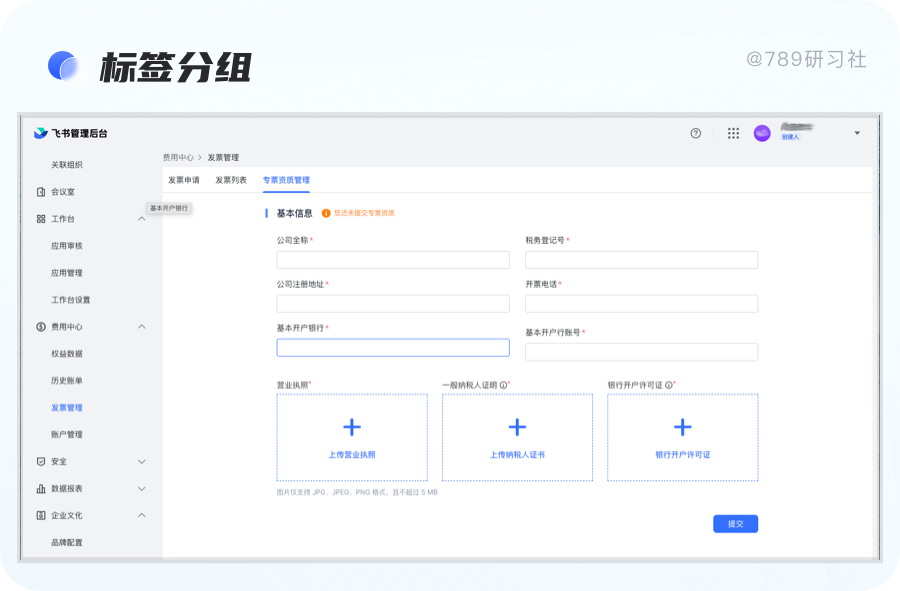
Task: Click the 发票管理 breadcrumb
Action: point(223,157)
